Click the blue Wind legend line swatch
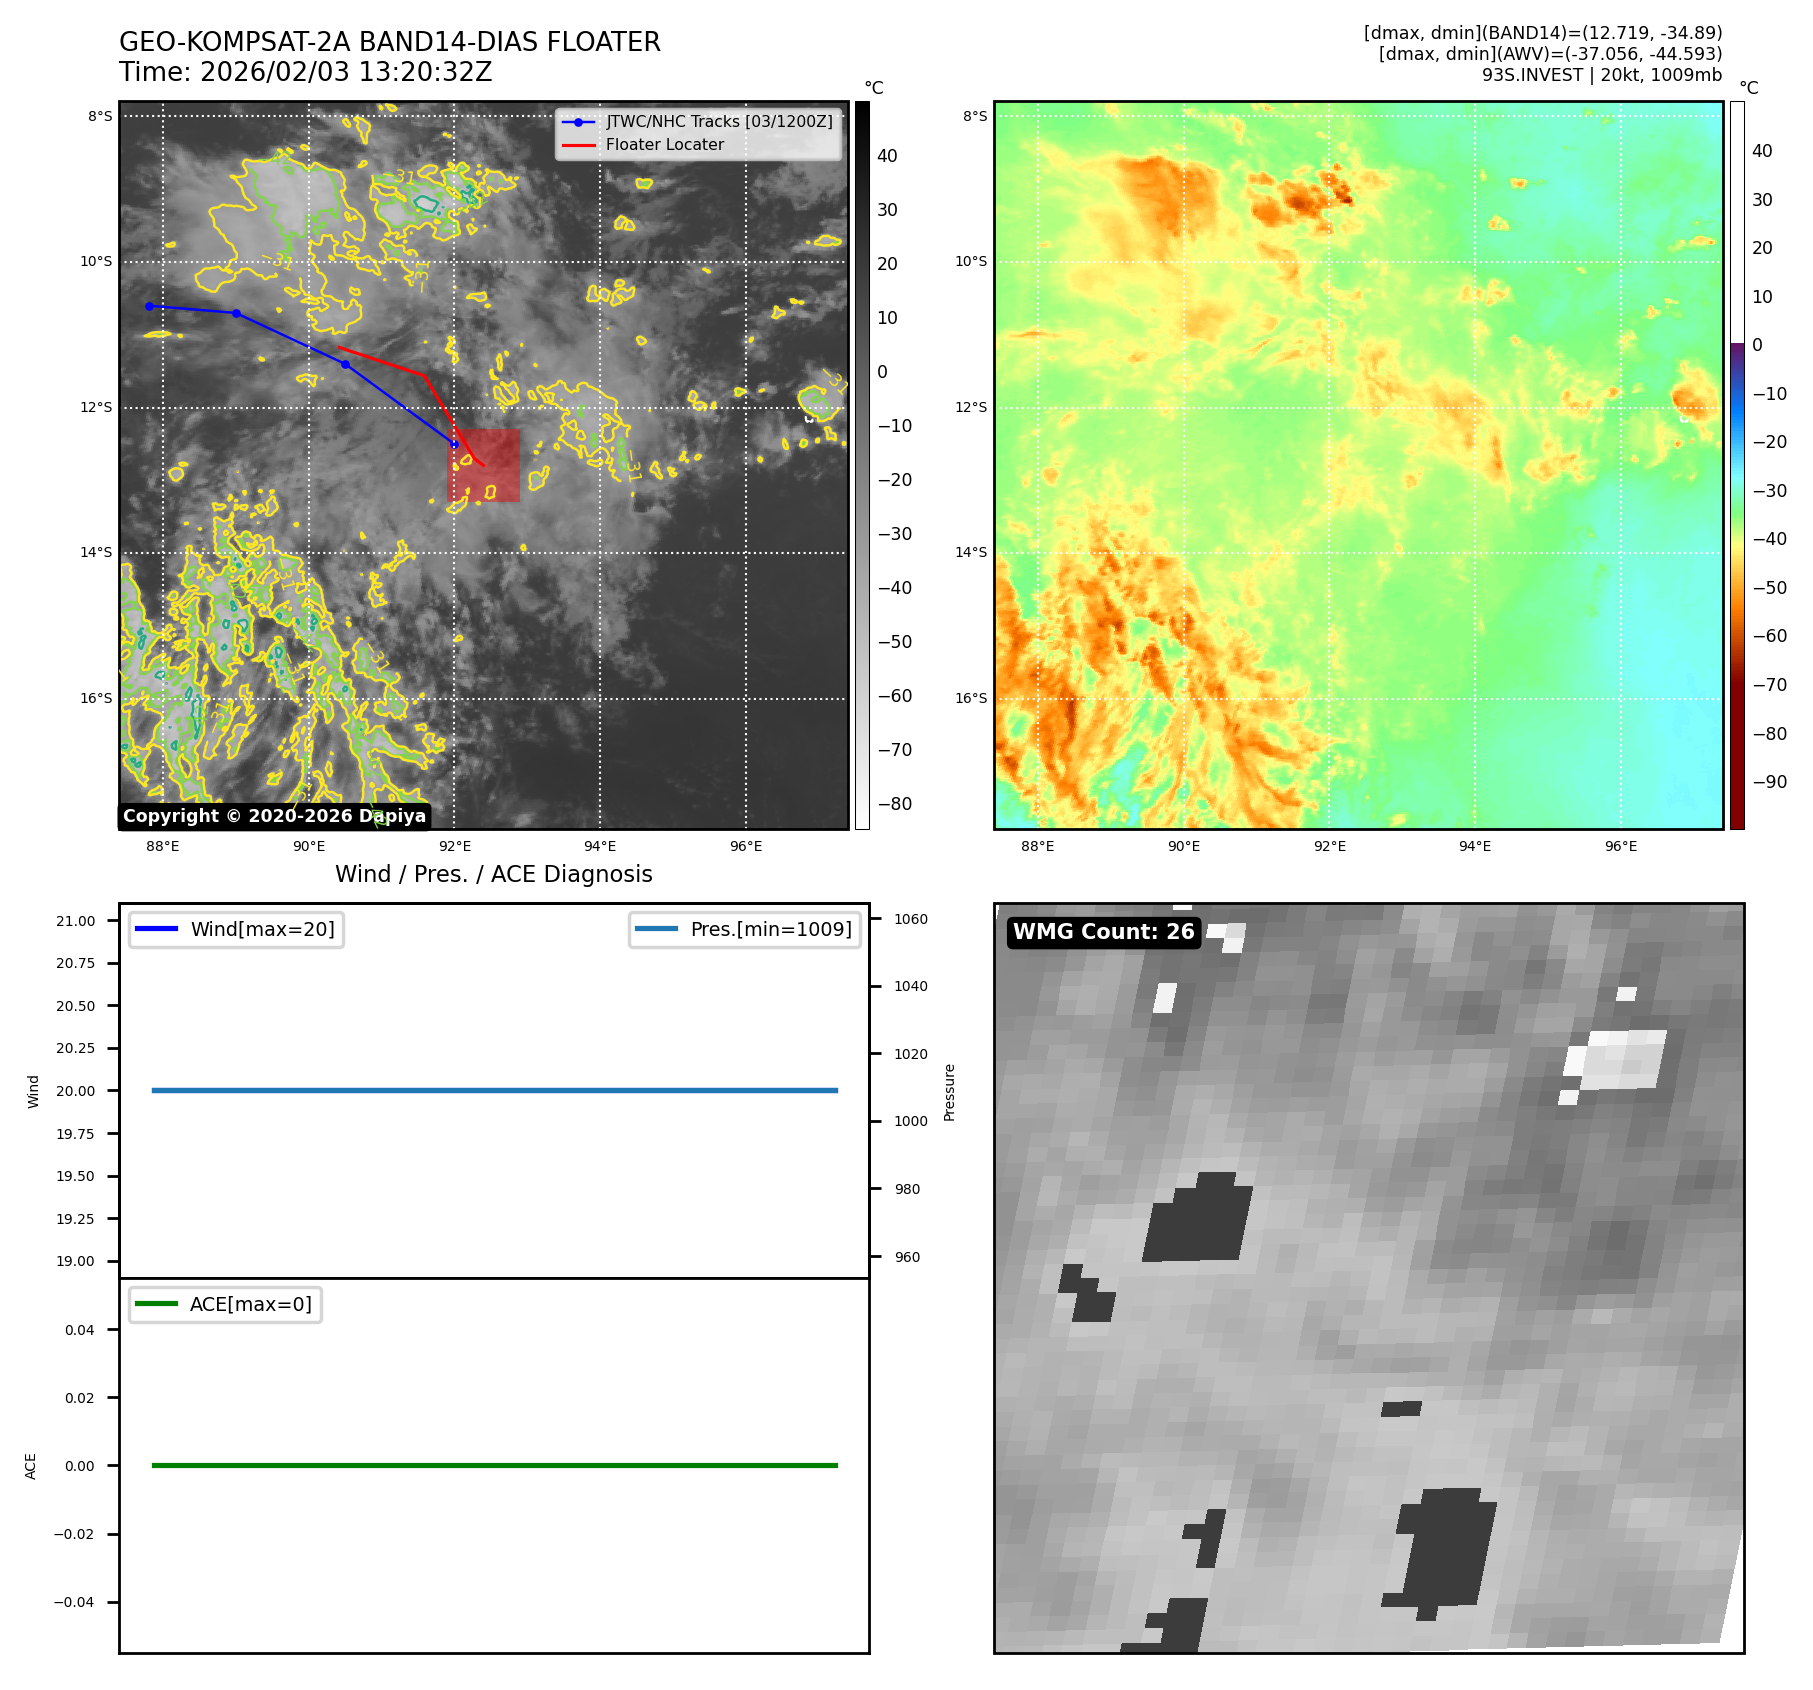The image size is (1813, 1690). point(156,929)
